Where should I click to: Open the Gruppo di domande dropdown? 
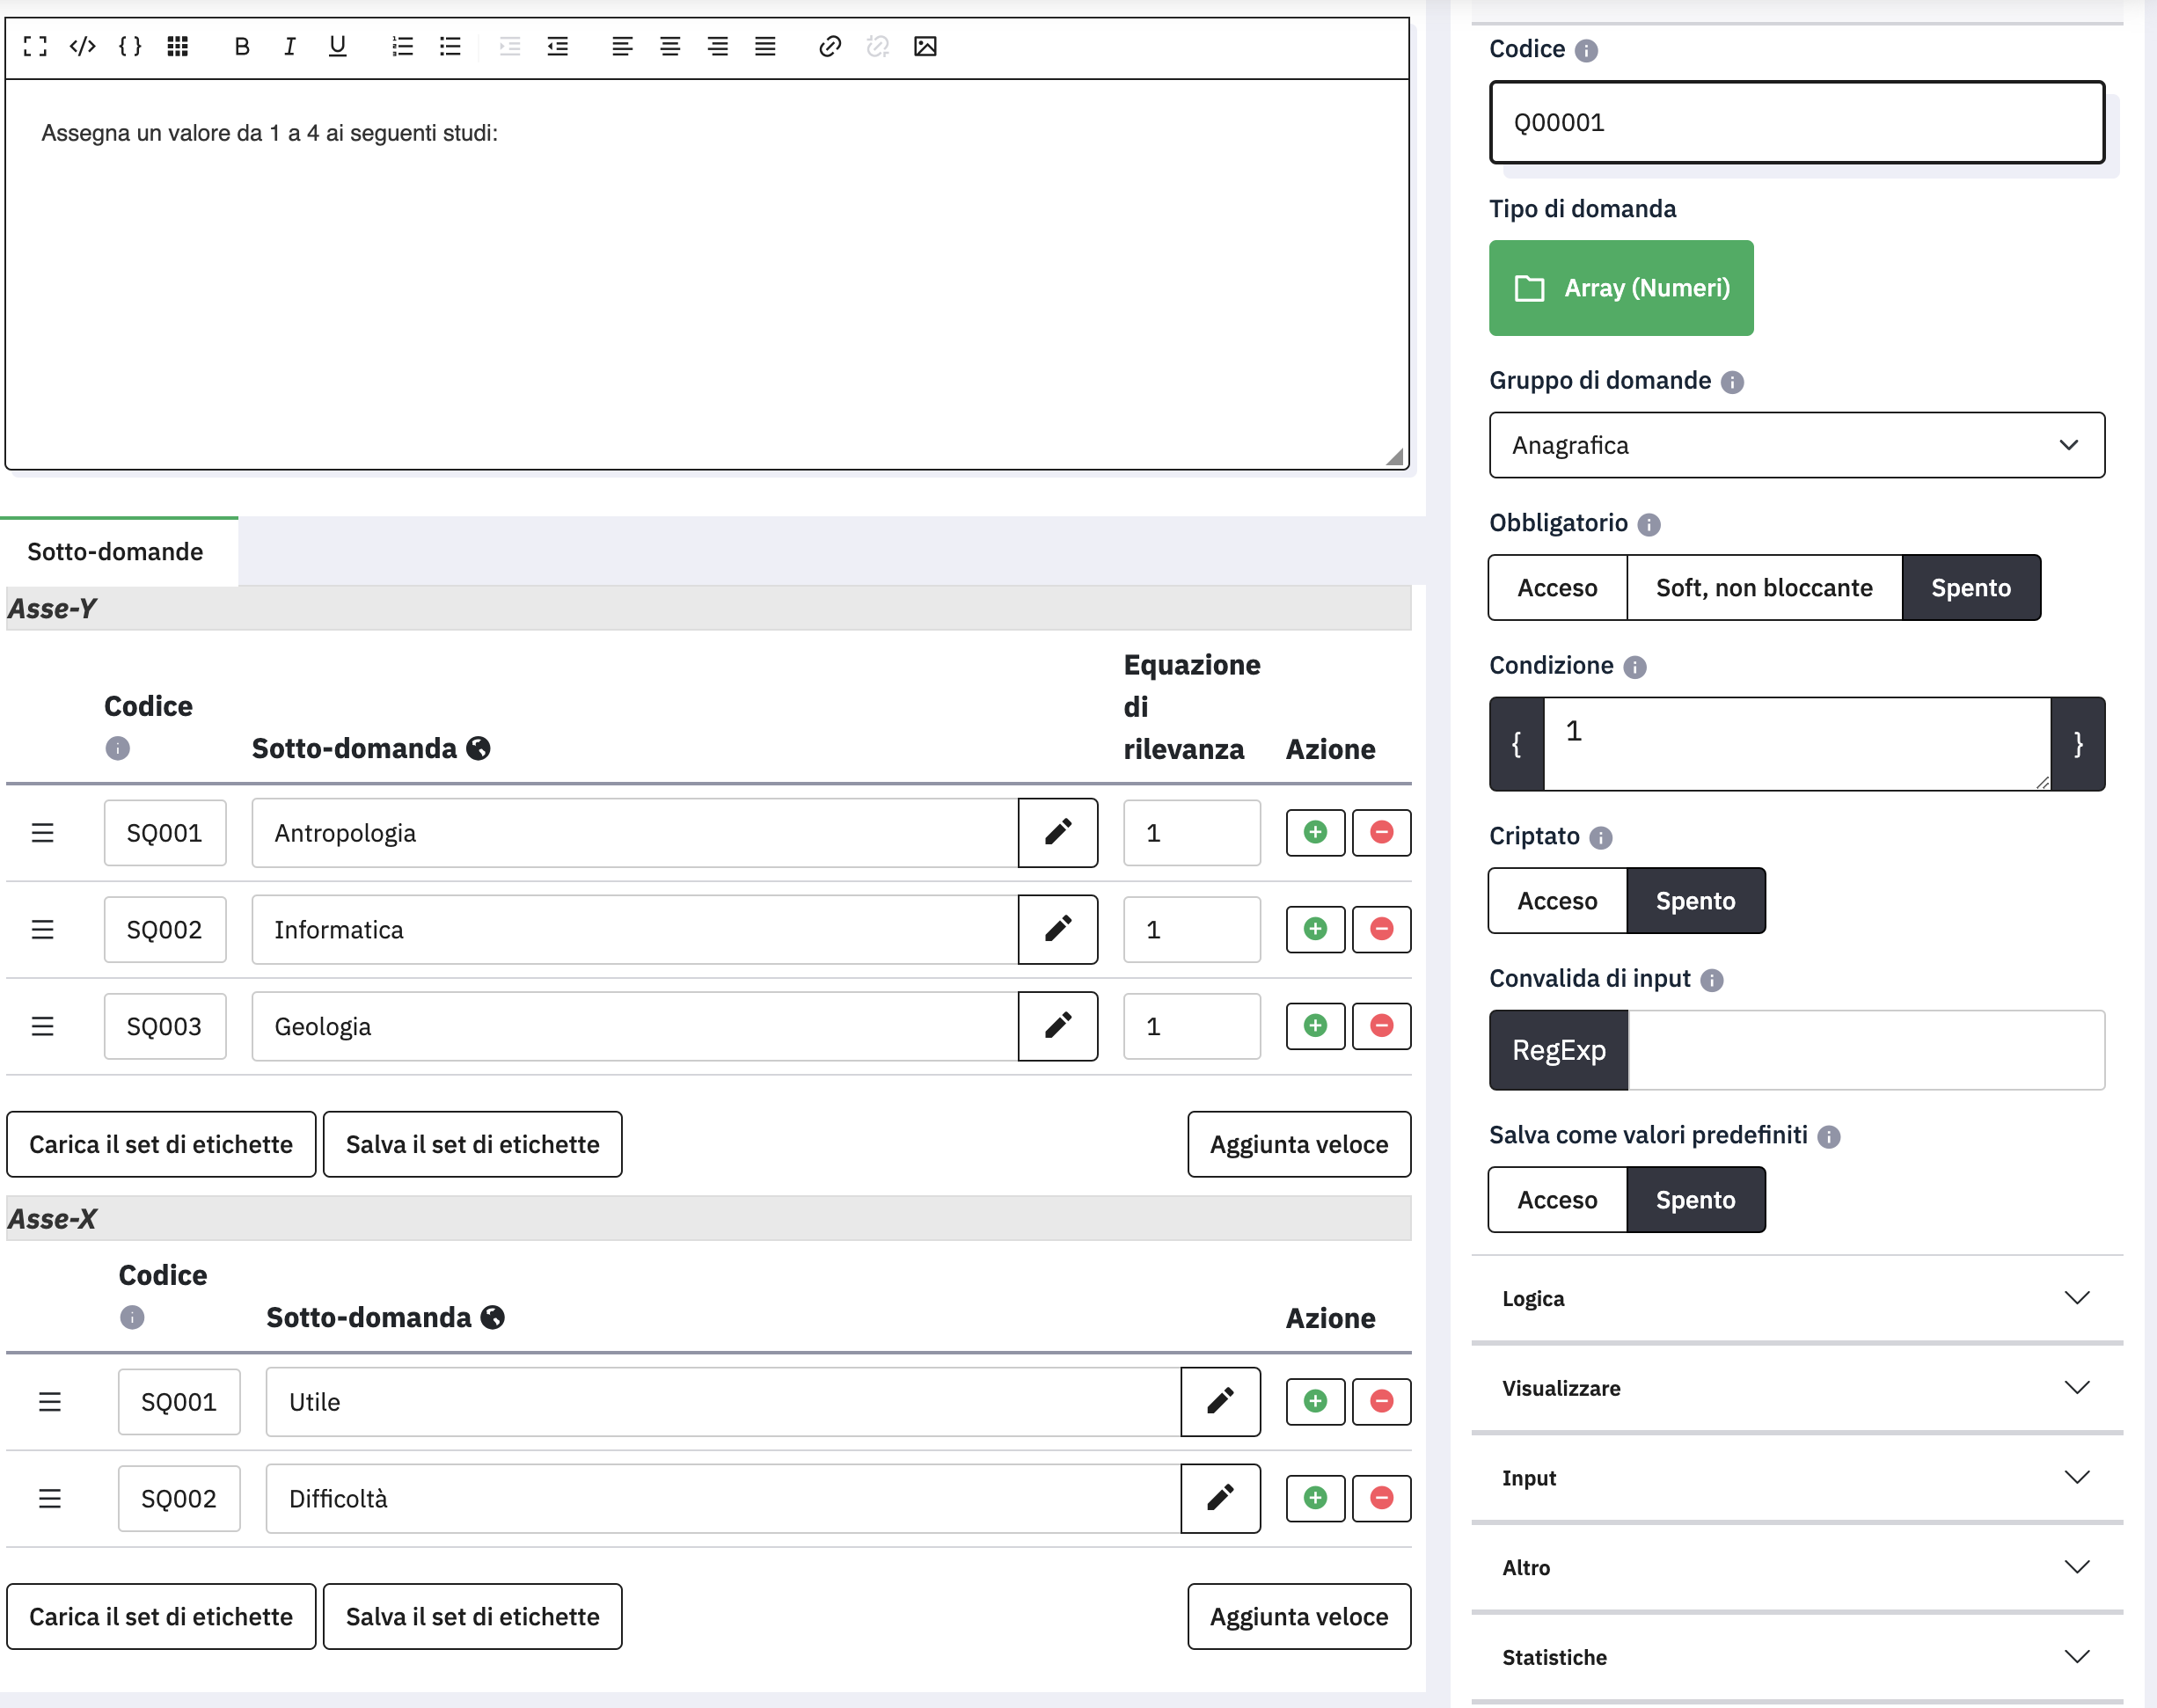pos(1796,445)
